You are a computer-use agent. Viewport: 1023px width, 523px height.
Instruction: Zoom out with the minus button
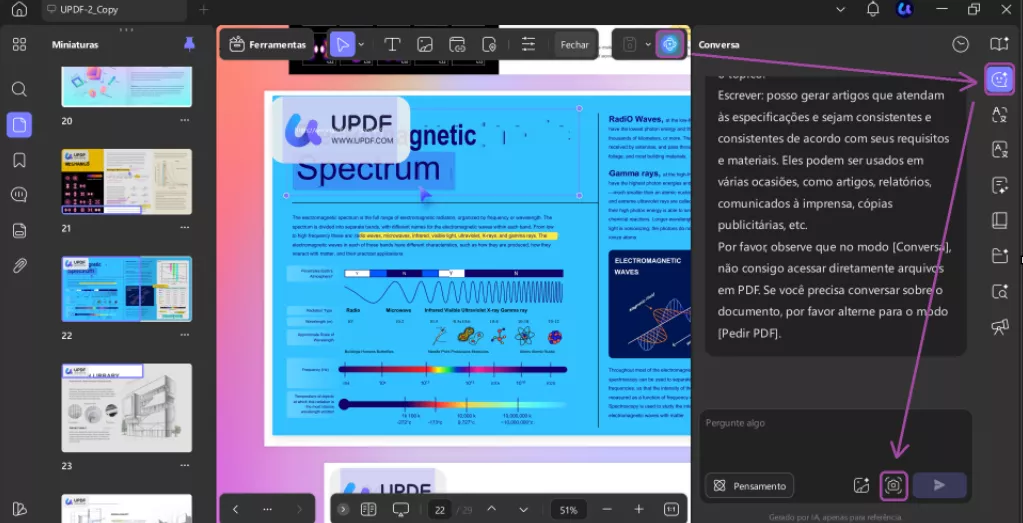point(607,509)
